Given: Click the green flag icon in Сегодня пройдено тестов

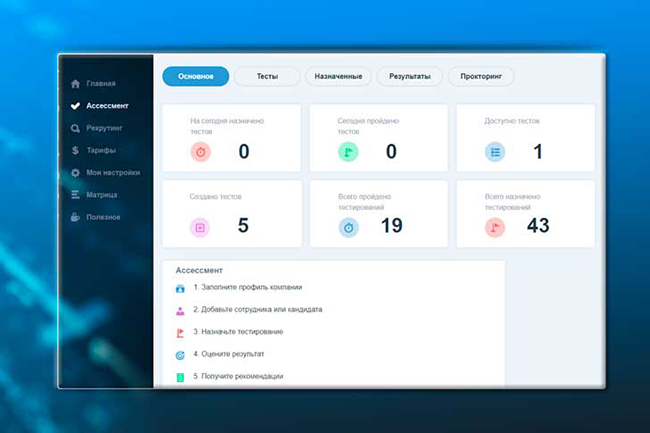Looking at the screenshot, I should [x=348, y=152].
